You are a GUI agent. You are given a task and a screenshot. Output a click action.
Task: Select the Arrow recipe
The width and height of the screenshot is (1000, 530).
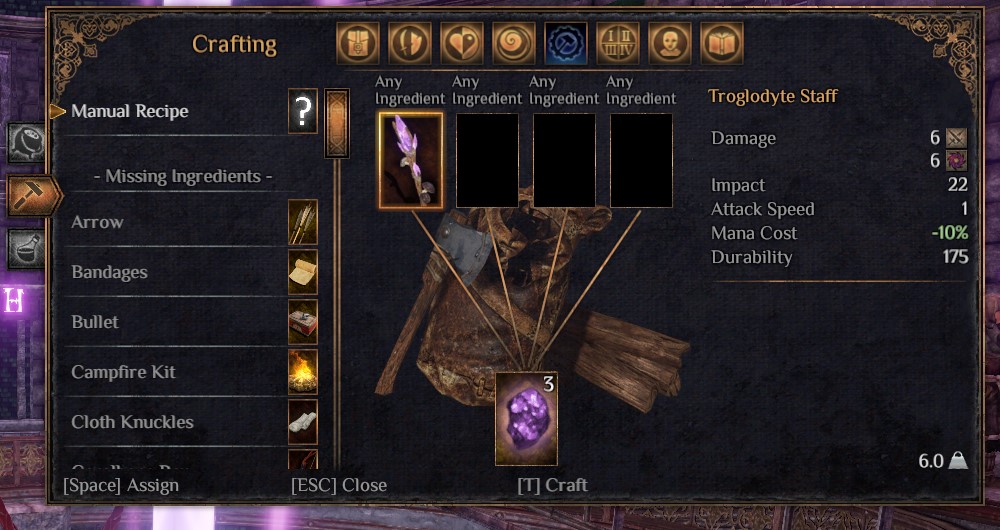click(190, 222)
